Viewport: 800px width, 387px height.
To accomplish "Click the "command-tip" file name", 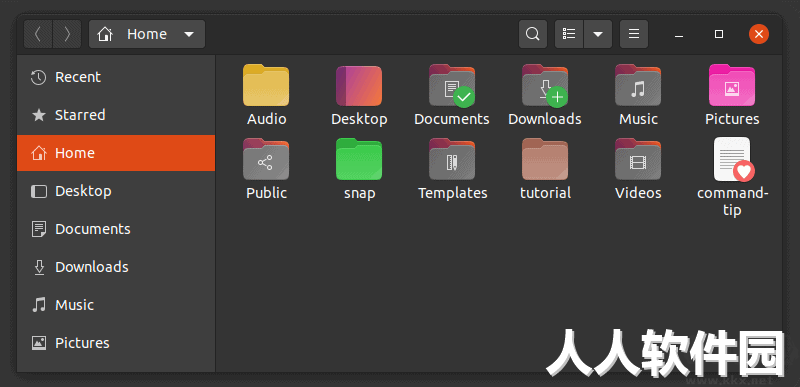I will [x=732, y=201].
